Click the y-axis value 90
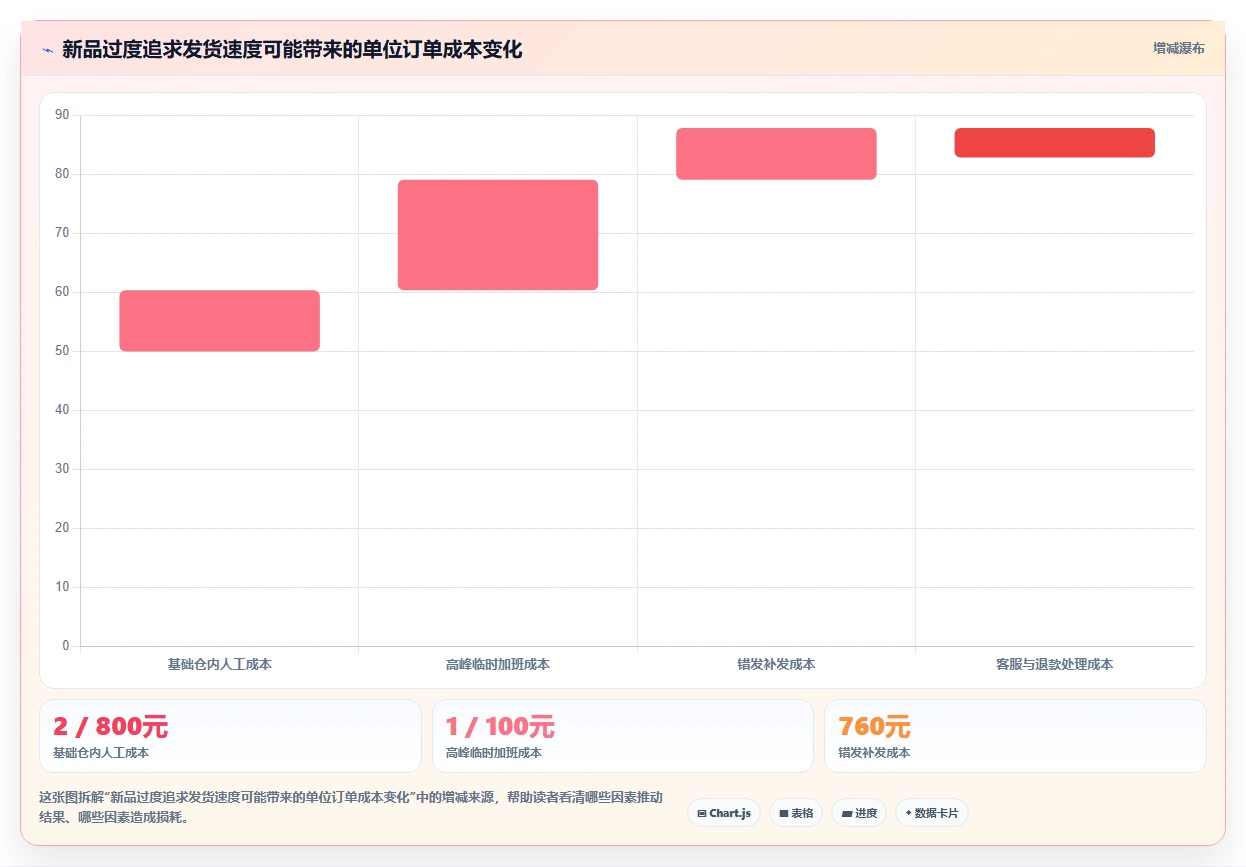Screen dimensions: 1246x867 tap(63, 115)
